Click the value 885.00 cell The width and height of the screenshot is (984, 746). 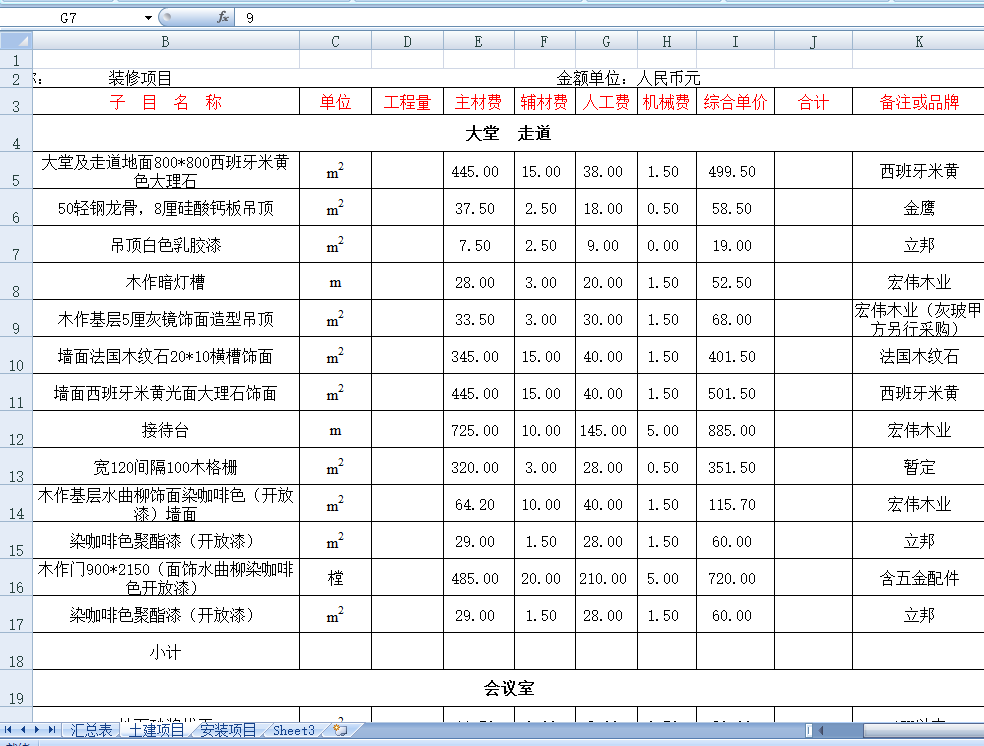(735, 430)
